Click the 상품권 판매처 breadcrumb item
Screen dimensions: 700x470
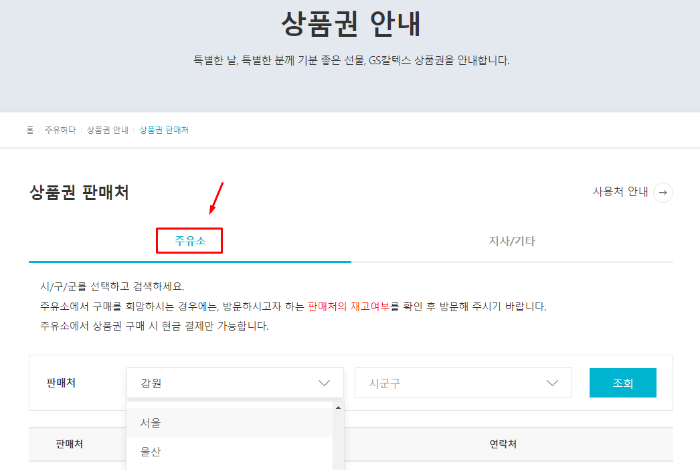click(x=164, y=130)
